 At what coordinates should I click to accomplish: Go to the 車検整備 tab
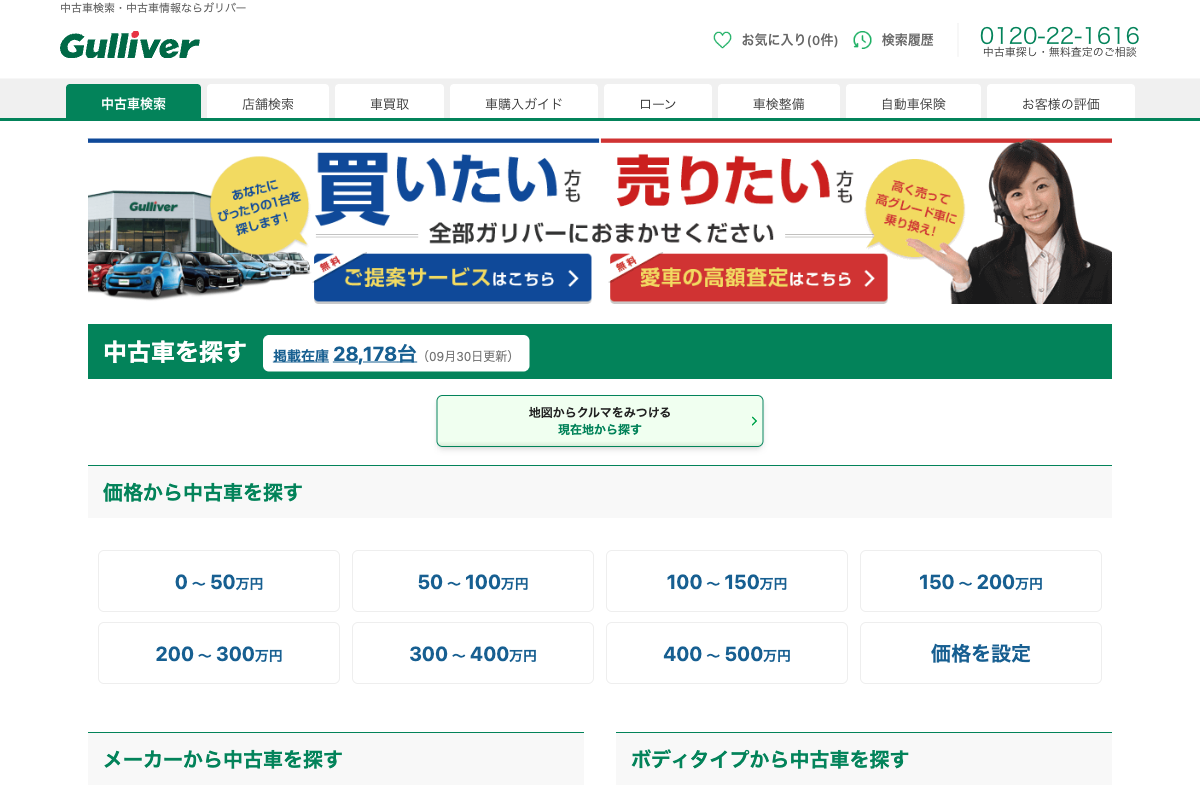778,103
